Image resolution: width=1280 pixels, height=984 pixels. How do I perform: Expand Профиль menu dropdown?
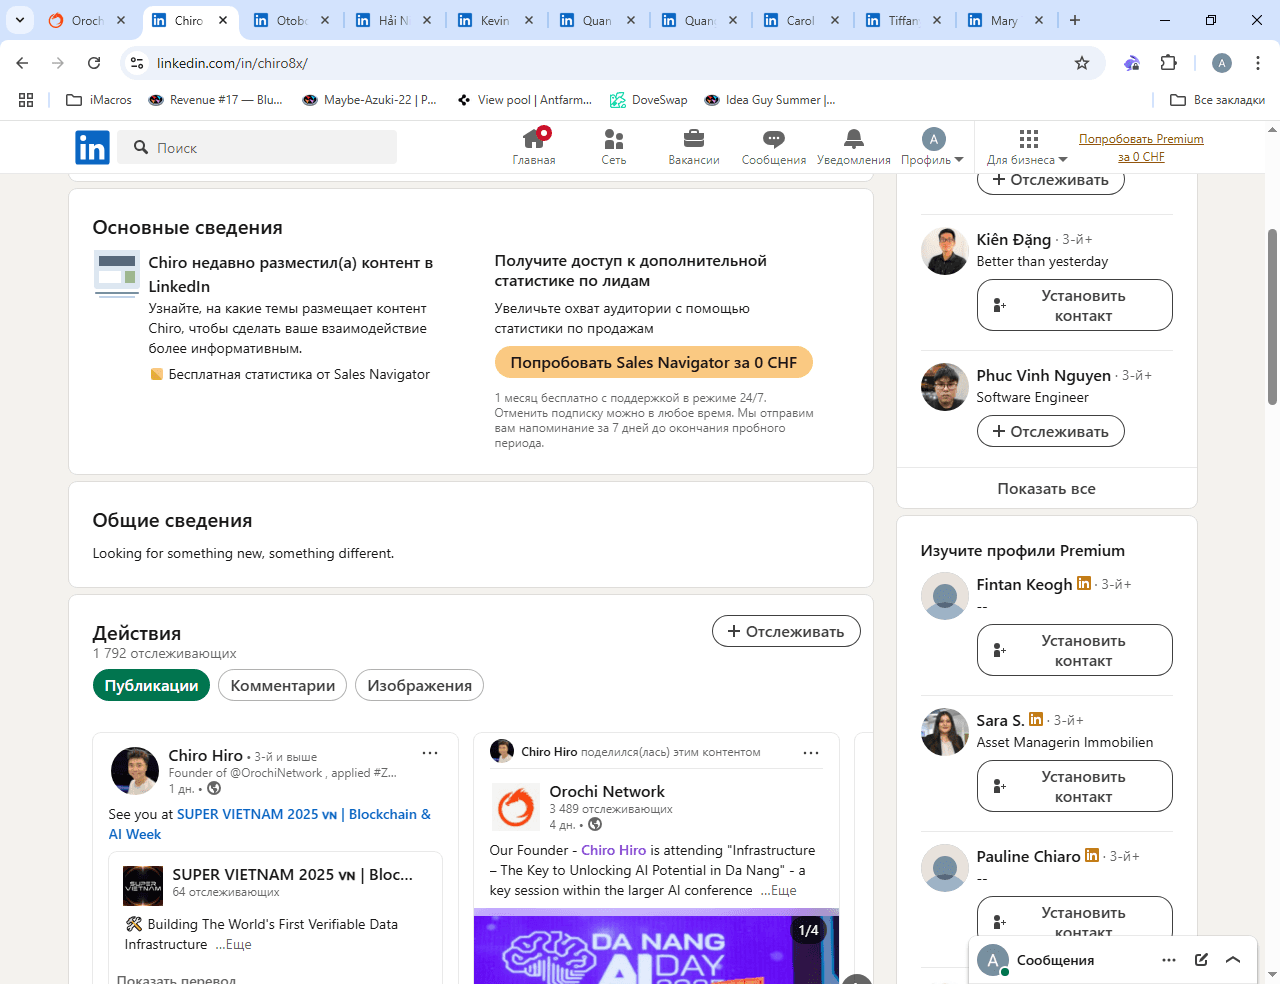tap(932, 147)
